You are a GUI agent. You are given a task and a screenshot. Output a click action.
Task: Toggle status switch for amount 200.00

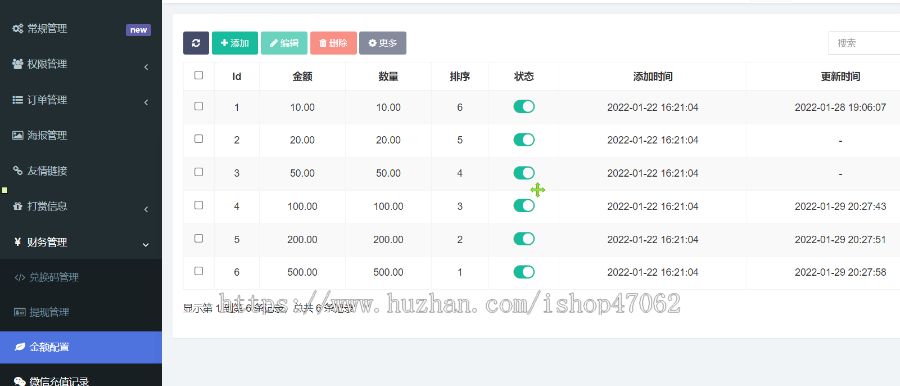524,239
